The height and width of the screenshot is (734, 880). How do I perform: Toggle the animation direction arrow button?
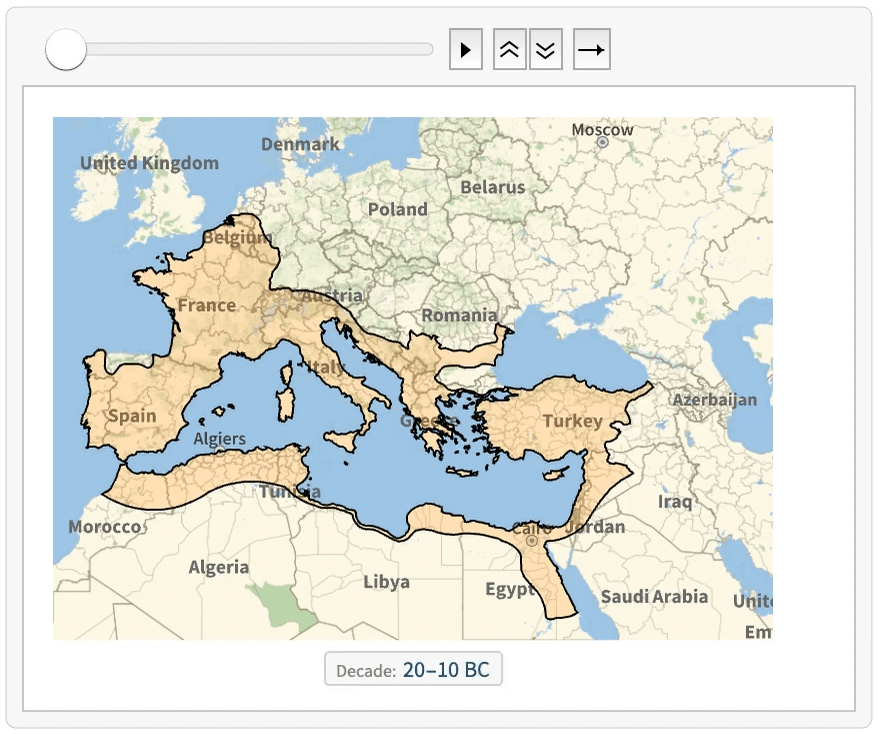(x=591, y=50)
